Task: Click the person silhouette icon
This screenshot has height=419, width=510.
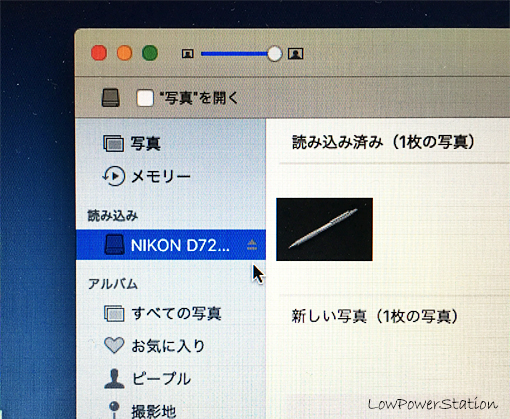Action: pos(114,379)
